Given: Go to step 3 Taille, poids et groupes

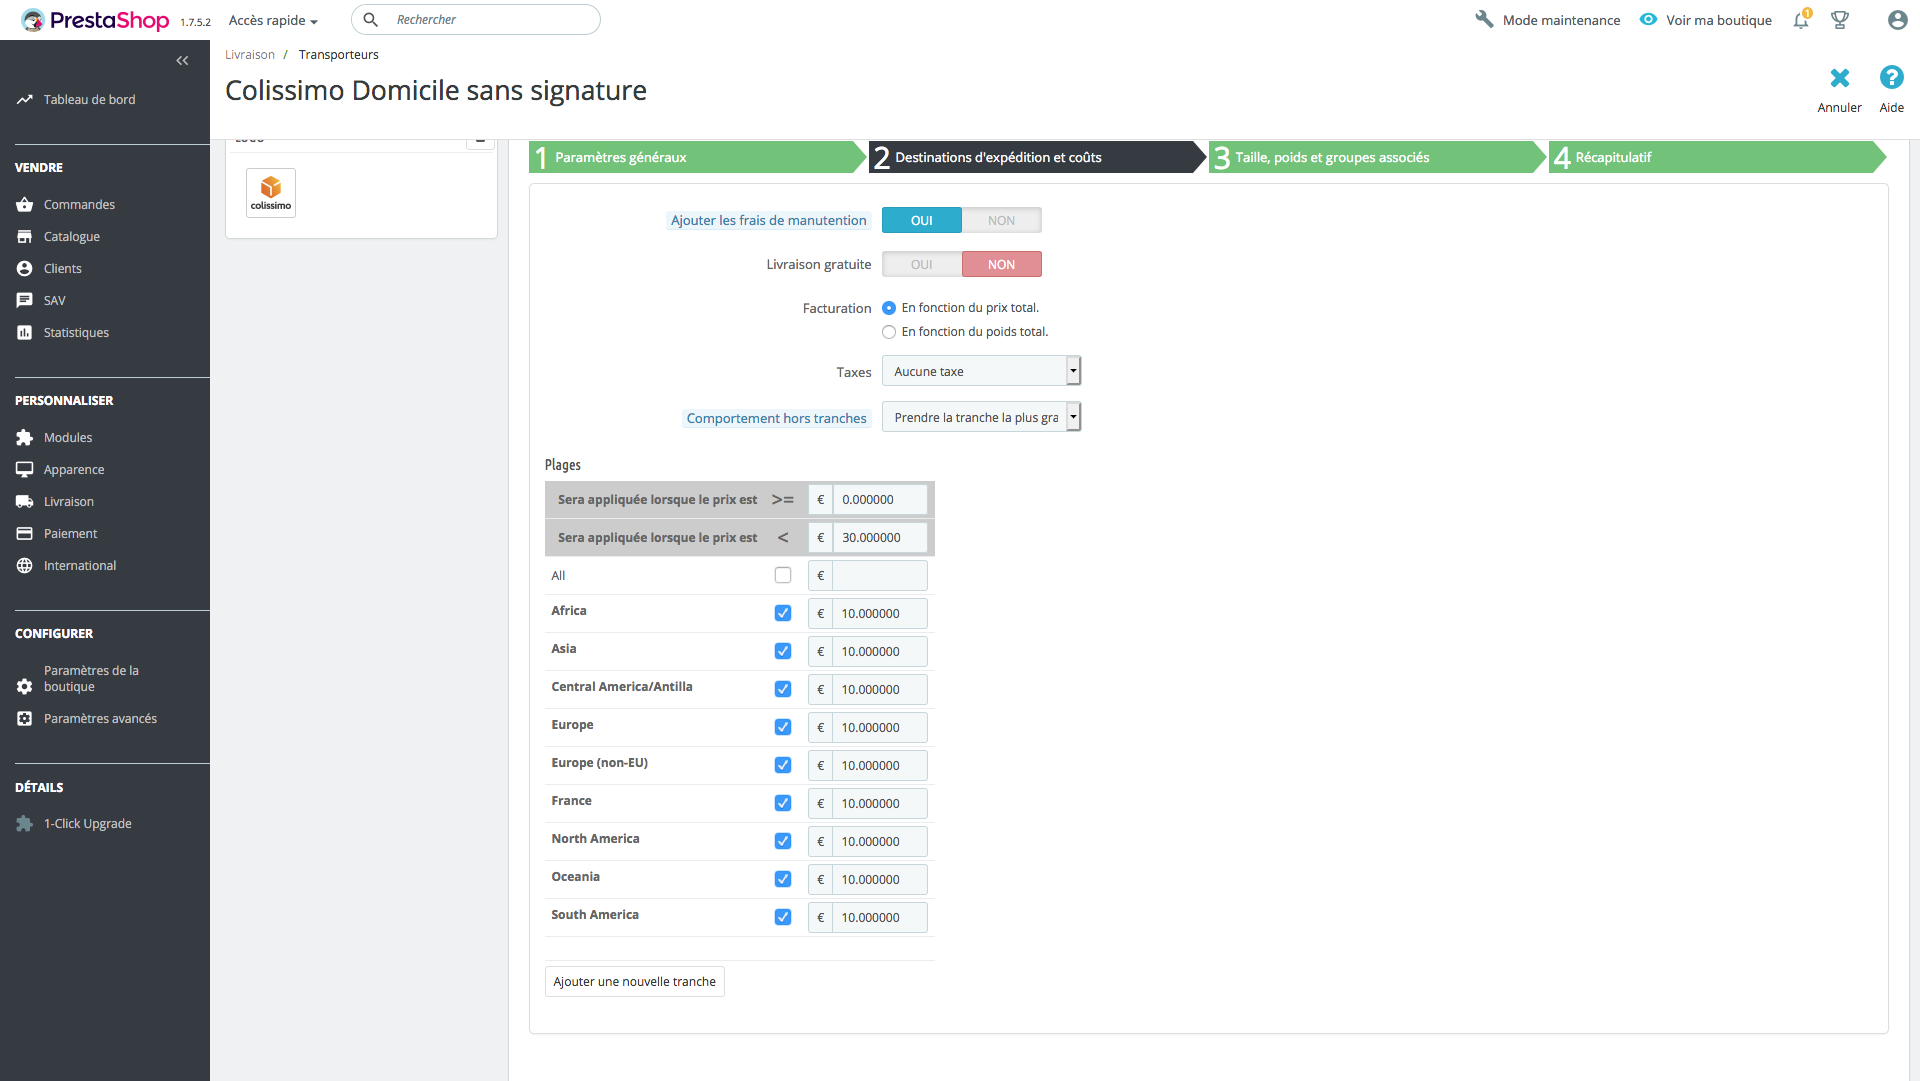Looking at the screenshot, I should (1377, 157).
